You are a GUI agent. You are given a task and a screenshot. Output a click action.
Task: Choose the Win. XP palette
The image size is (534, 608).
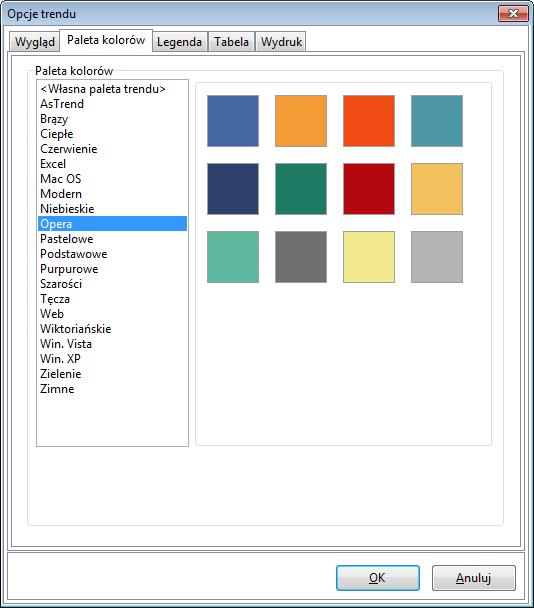112,359
